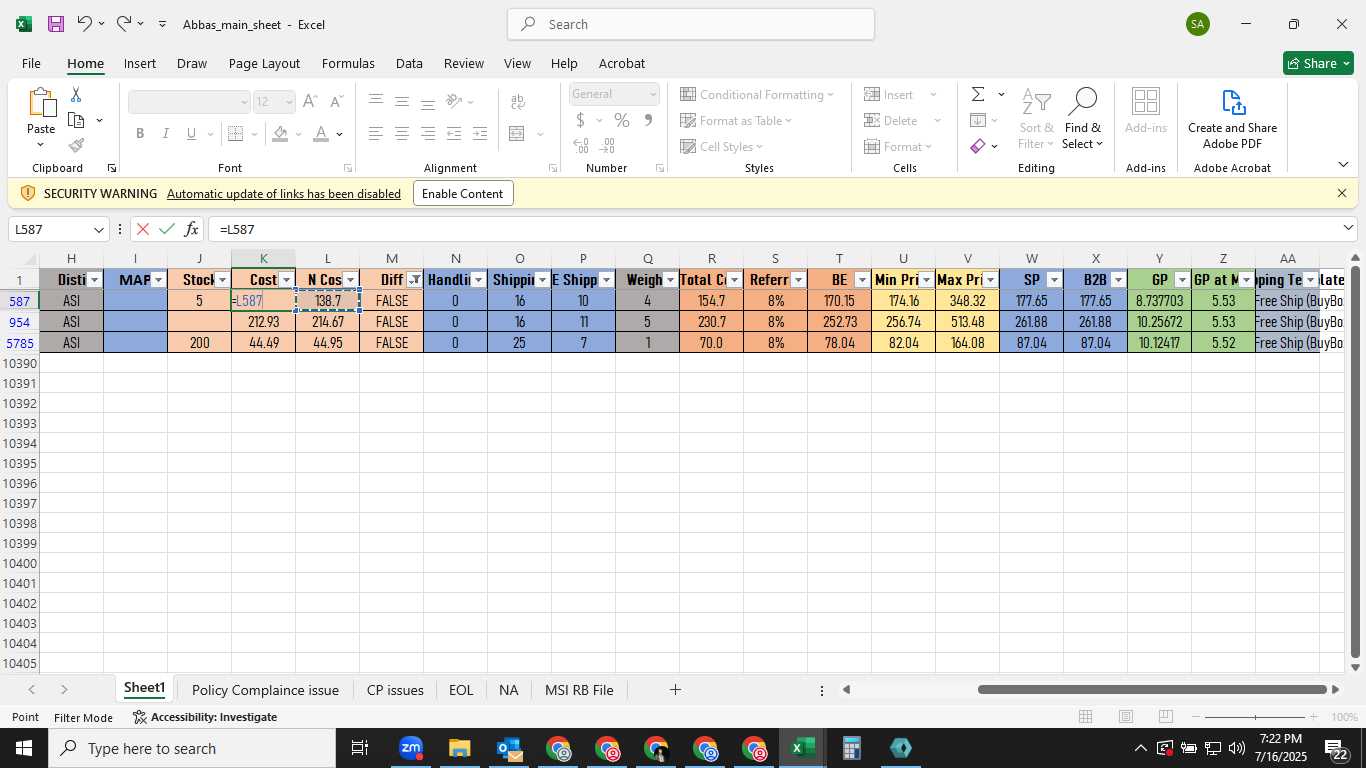Click in the Name Box field
This screenshot has height=768, width=1366.
pos(48,229)
